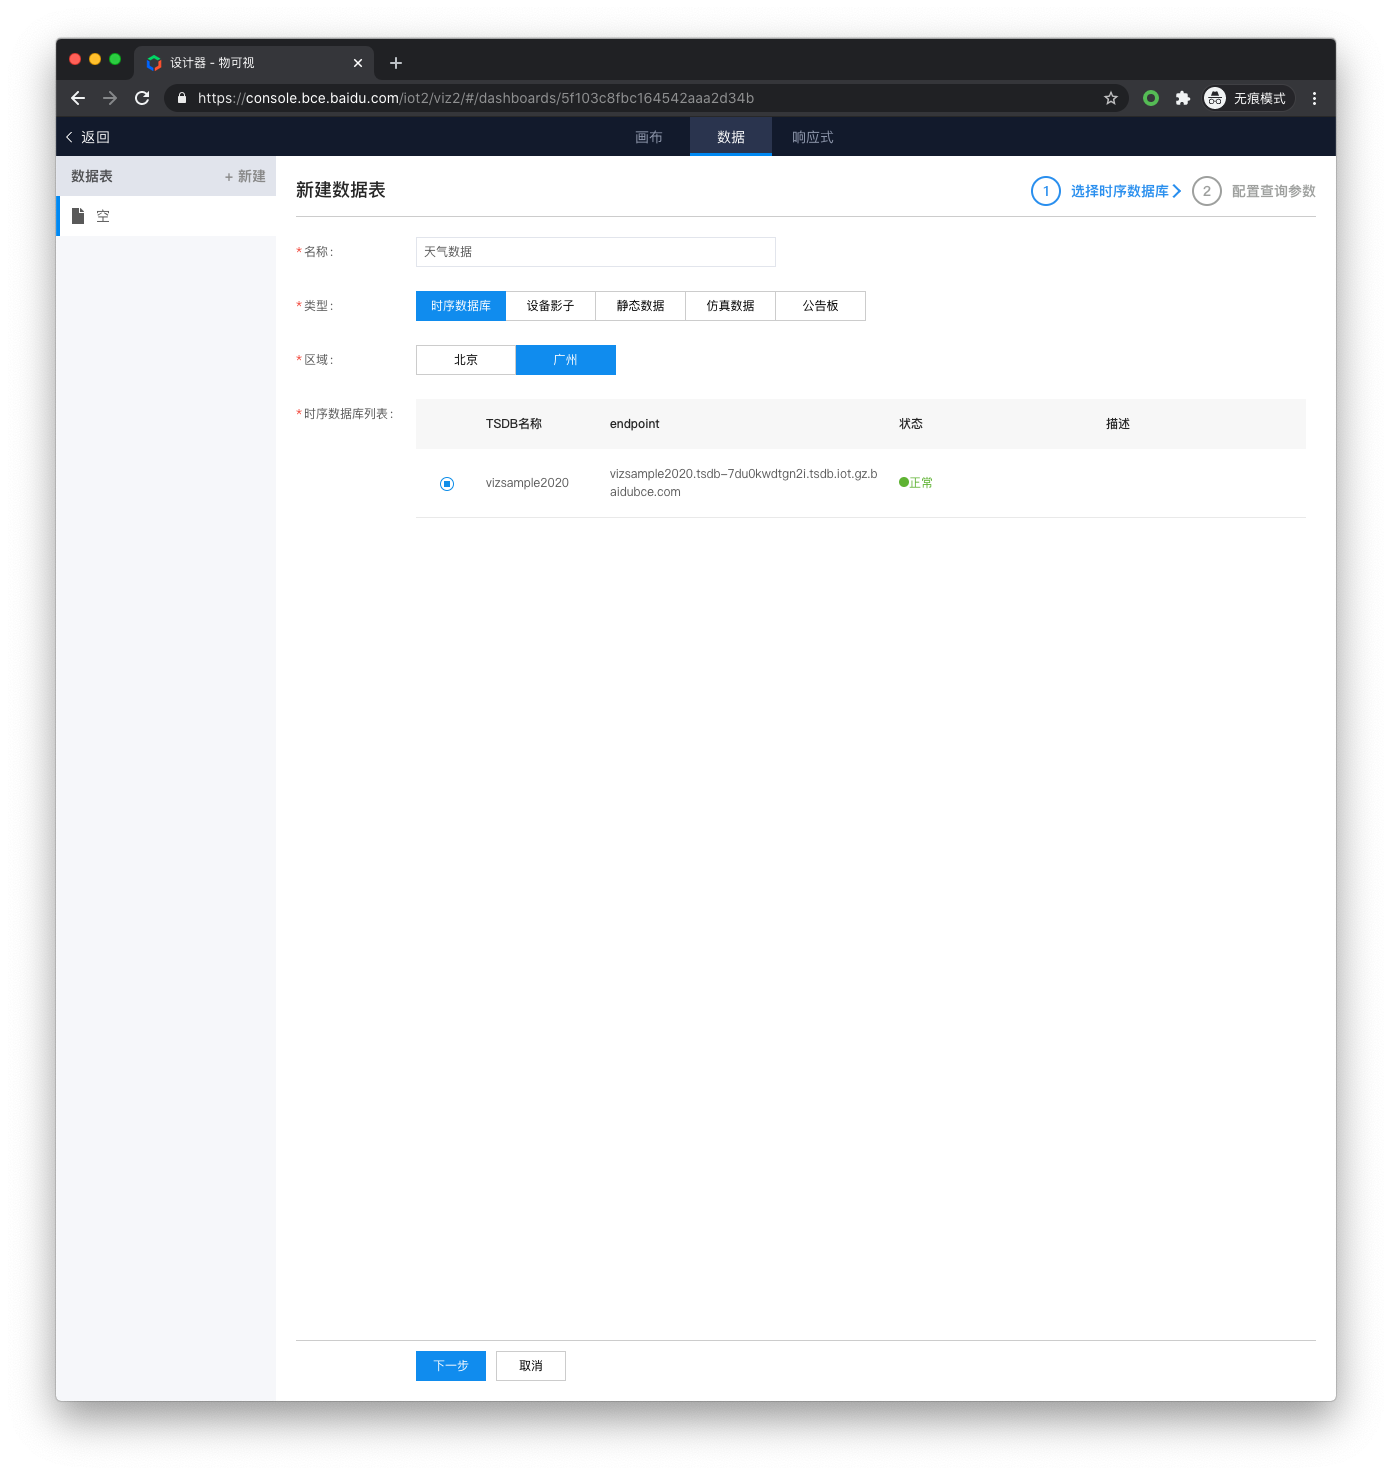Viewport: 1392px width, 1475px height.
Task: Select the vizsample2020 radio button
Action: [x=447, y=484]
